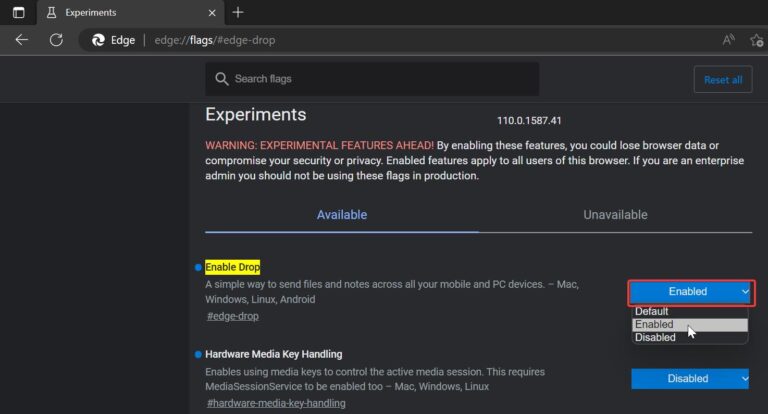
Task: Open the #edge-drop anchor link
Action: 233,317
